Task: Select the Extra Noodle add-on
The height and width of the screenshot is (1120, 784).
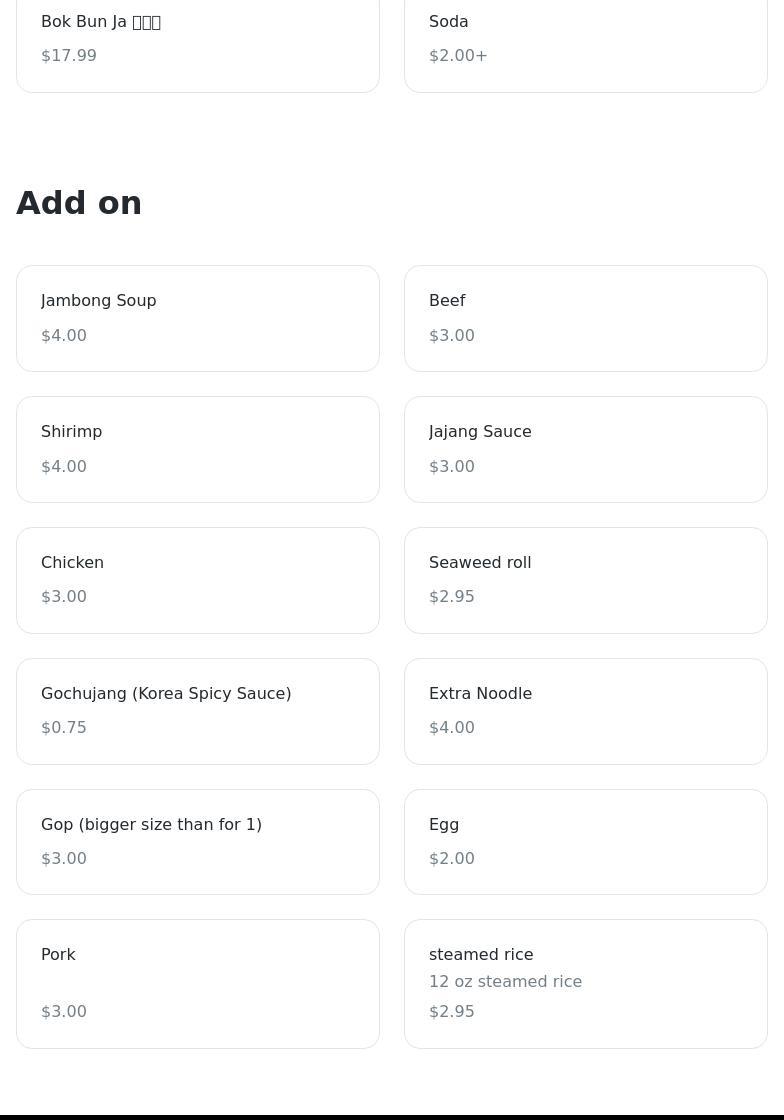Action: point(585,711)
